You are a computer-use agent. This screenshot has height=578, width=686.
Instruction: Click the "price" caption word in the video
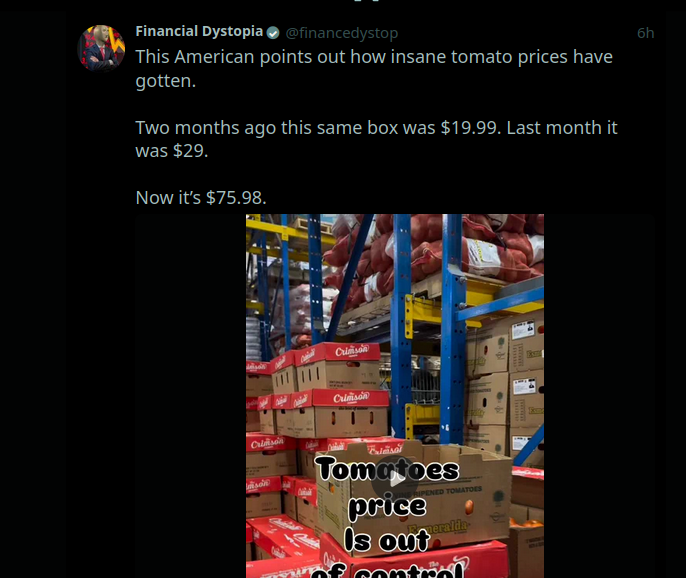point(387,505)
